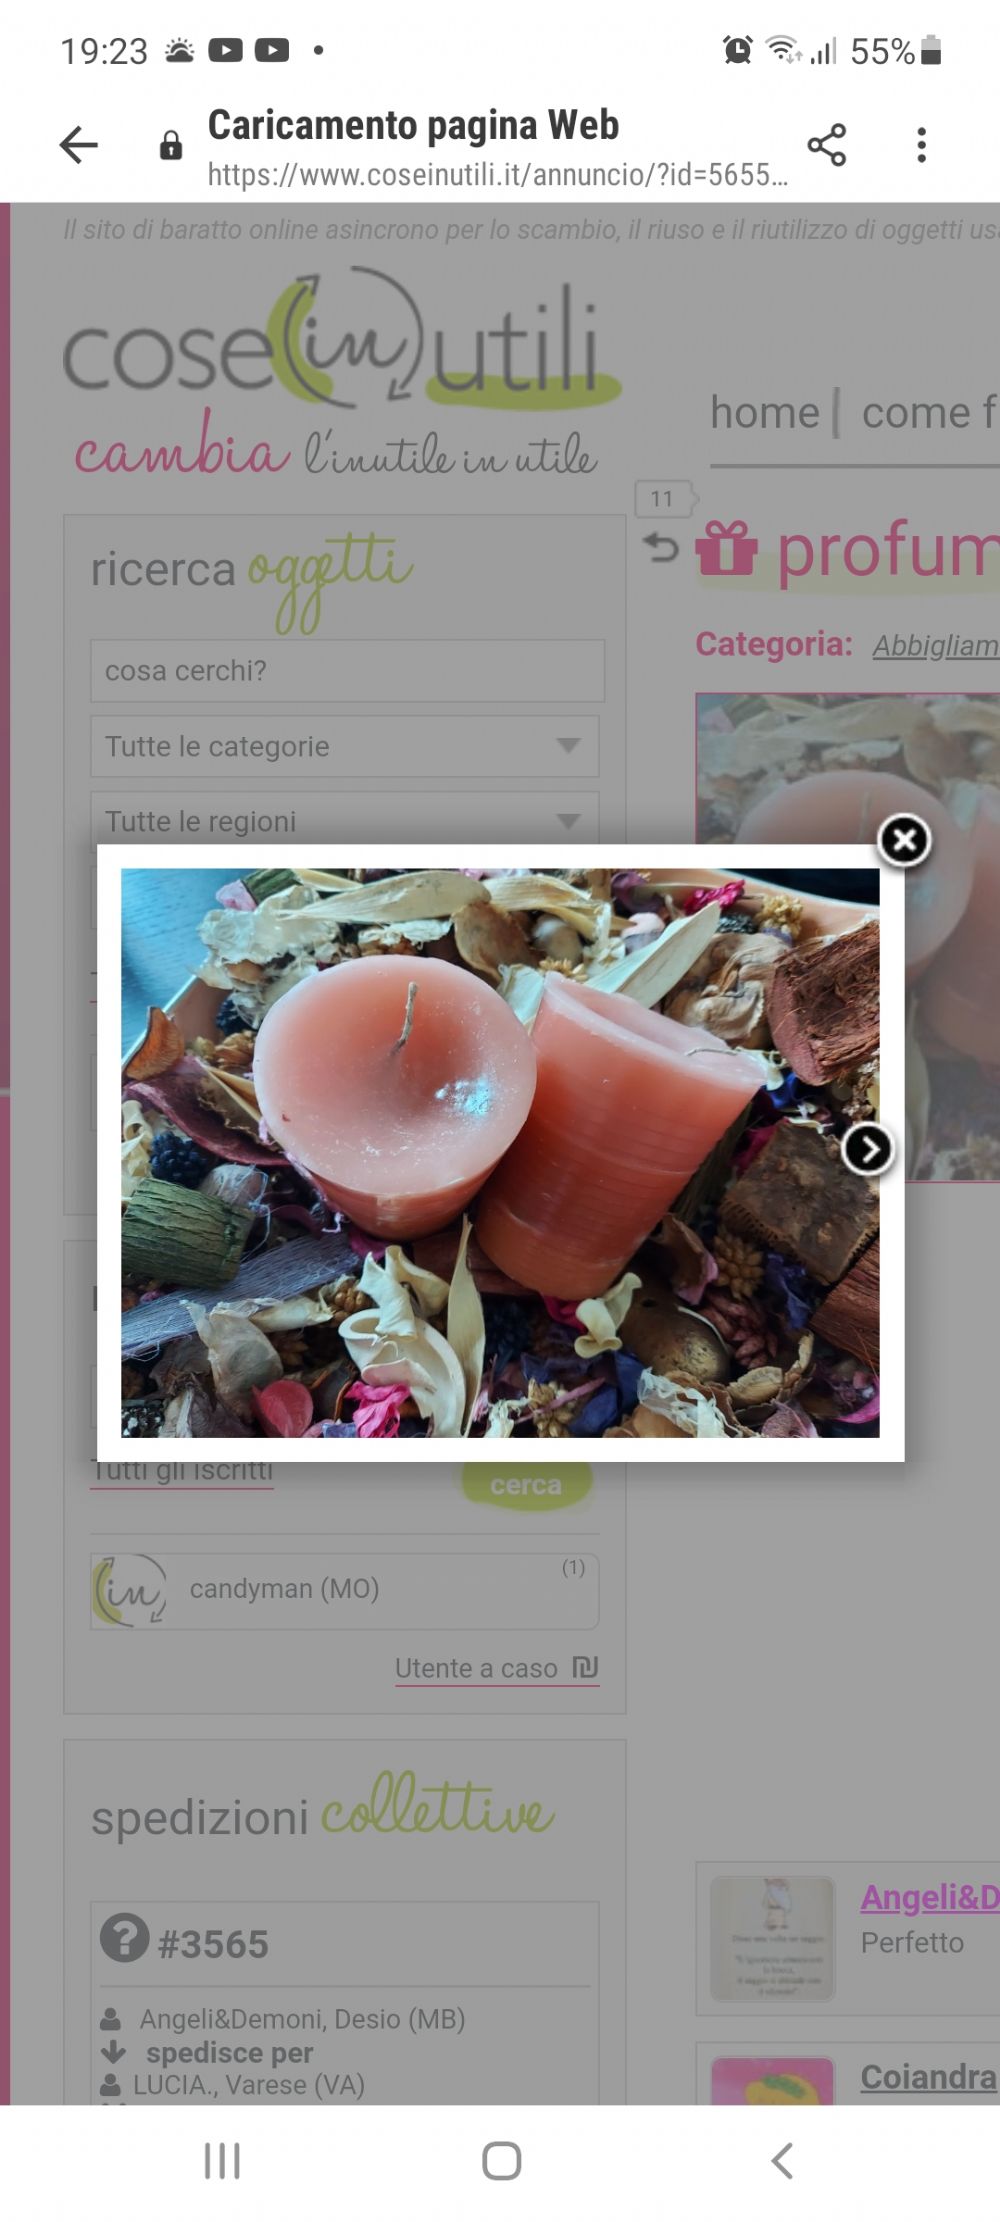Show next photo with arrow button
Viewport: 1000px width, 2222px height.
click(867, 1150)
